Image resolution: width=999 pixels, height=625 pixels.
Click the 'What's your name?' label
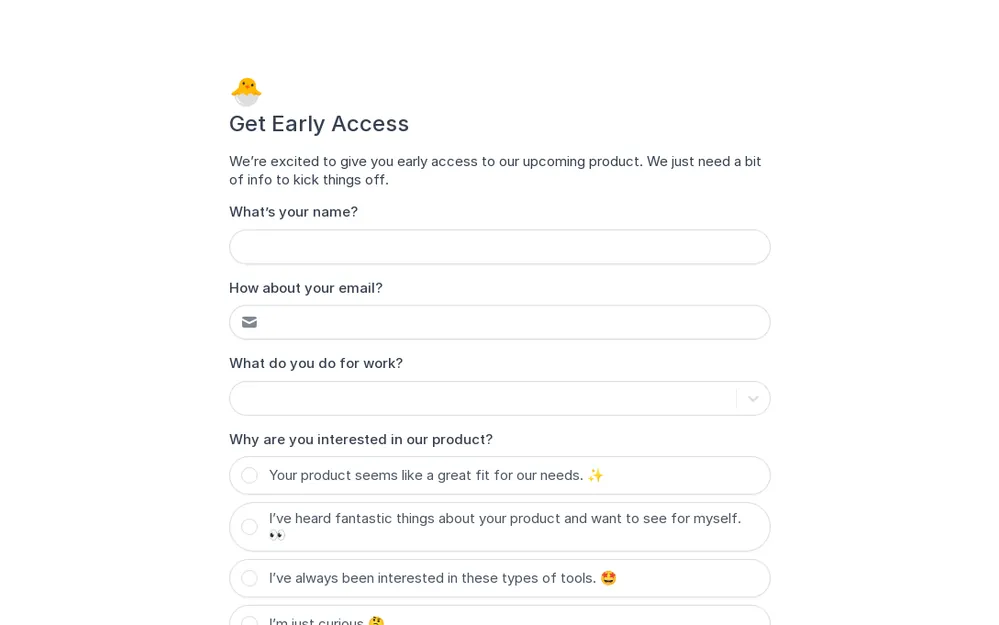point(293,212)
